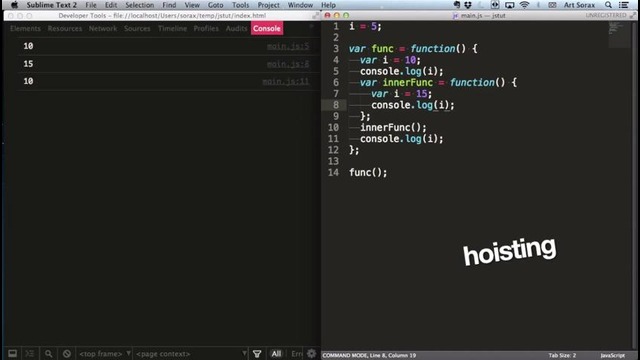The height and width of the screenshot is (360, 640).
Task: Open the Tools menu
Action: (240, 5)
